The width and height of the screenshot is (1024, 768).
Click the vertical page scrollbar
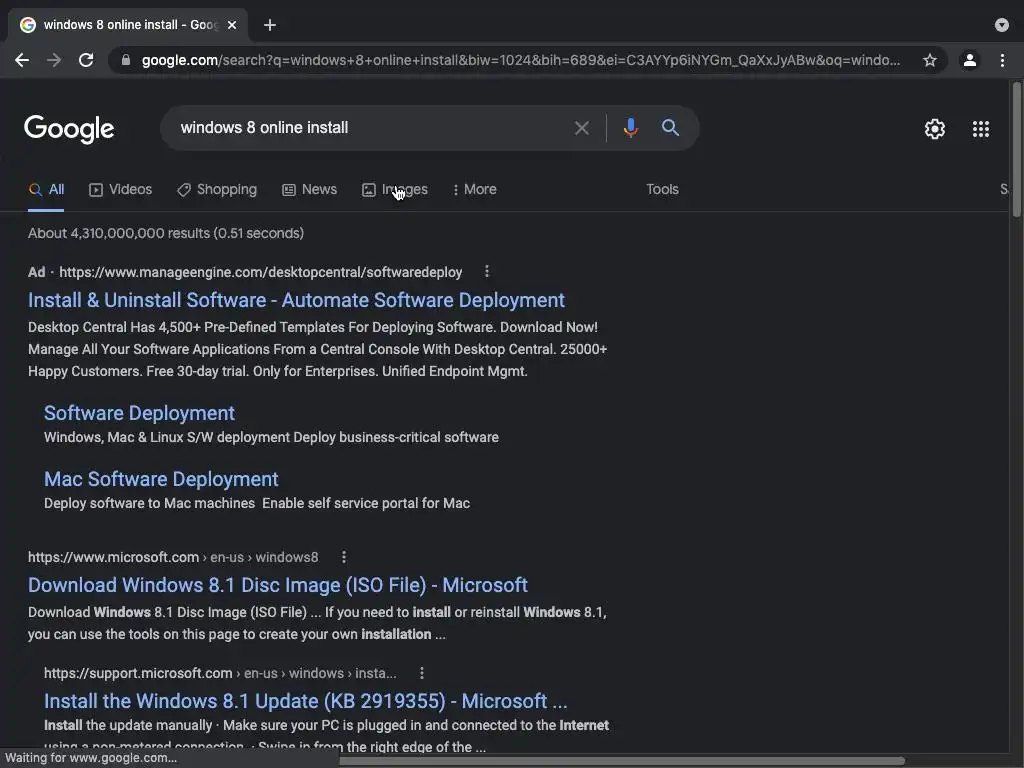click(x=1016, y=150)
